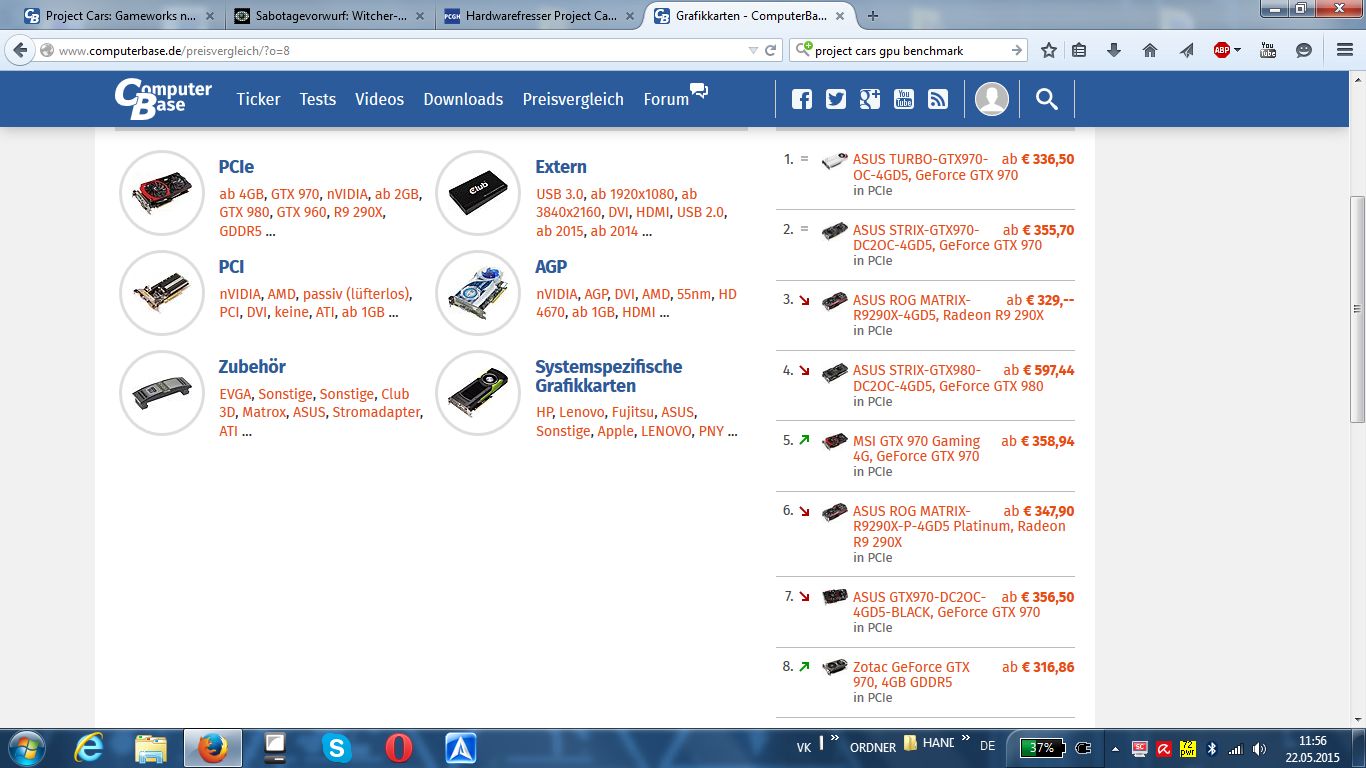Click the vertical page scrollbar thumb
1366x768 pixels.
[x=1357, y=308]
